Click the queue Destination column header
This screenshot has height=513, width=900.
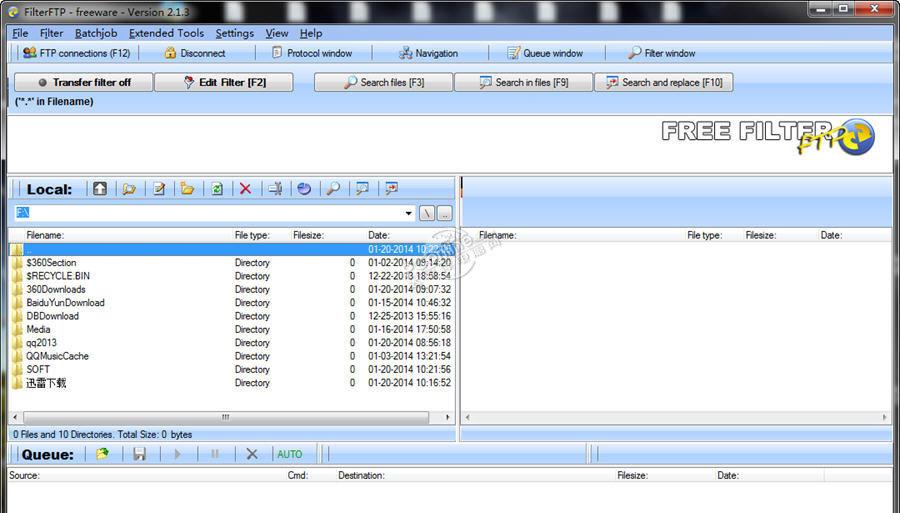pyautogui.click(x=361, y=475)
